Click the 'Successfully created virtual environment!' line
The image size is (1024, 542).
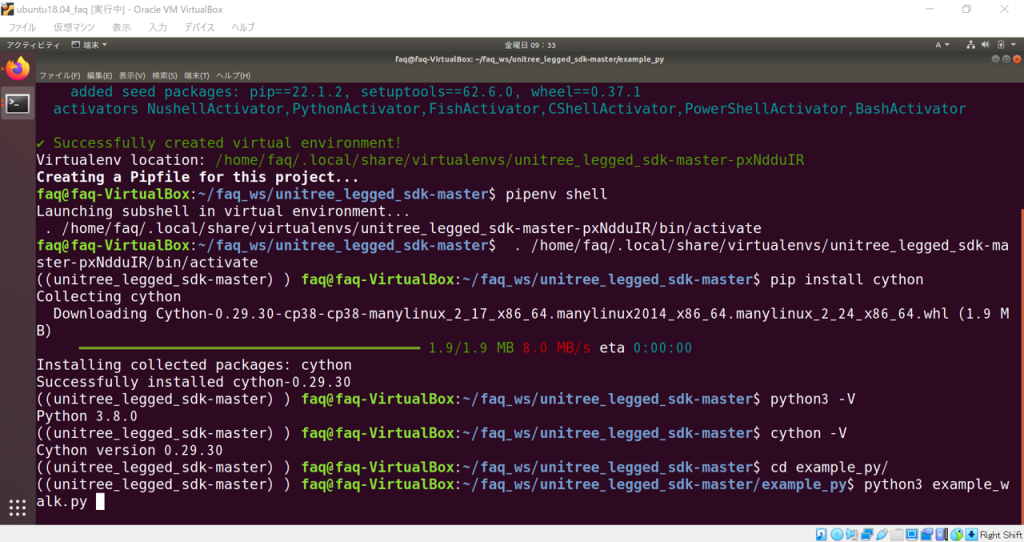tap(219, 142)
